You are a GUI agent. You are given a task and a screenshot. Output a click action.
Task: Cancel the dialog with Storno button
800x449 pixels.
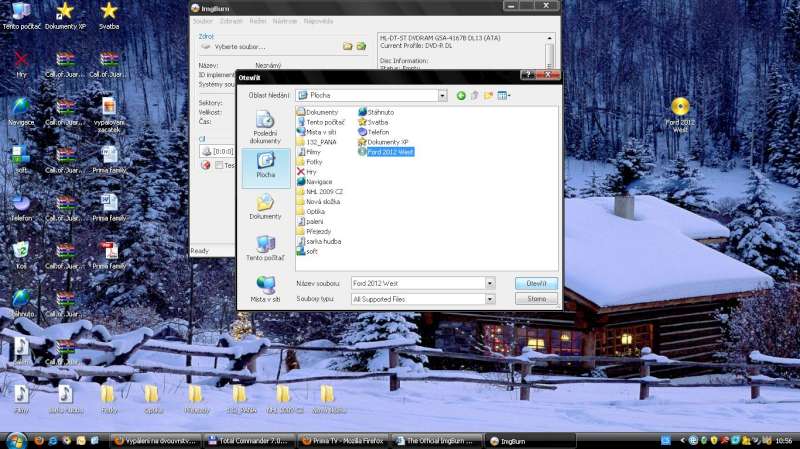click(537, 299)
